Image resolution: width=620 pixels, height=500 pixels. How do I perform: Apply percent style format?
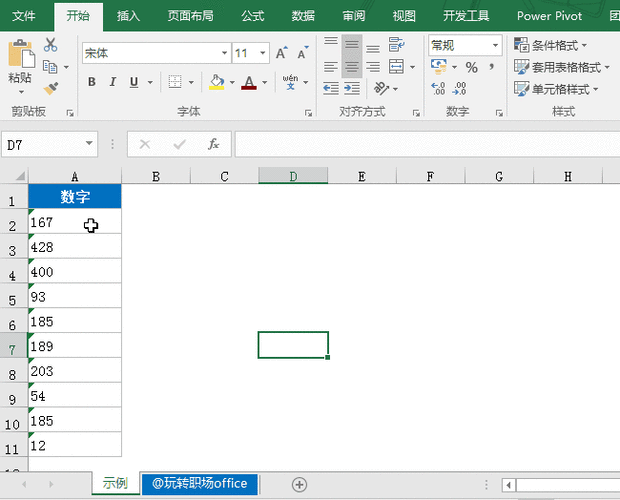471,67
